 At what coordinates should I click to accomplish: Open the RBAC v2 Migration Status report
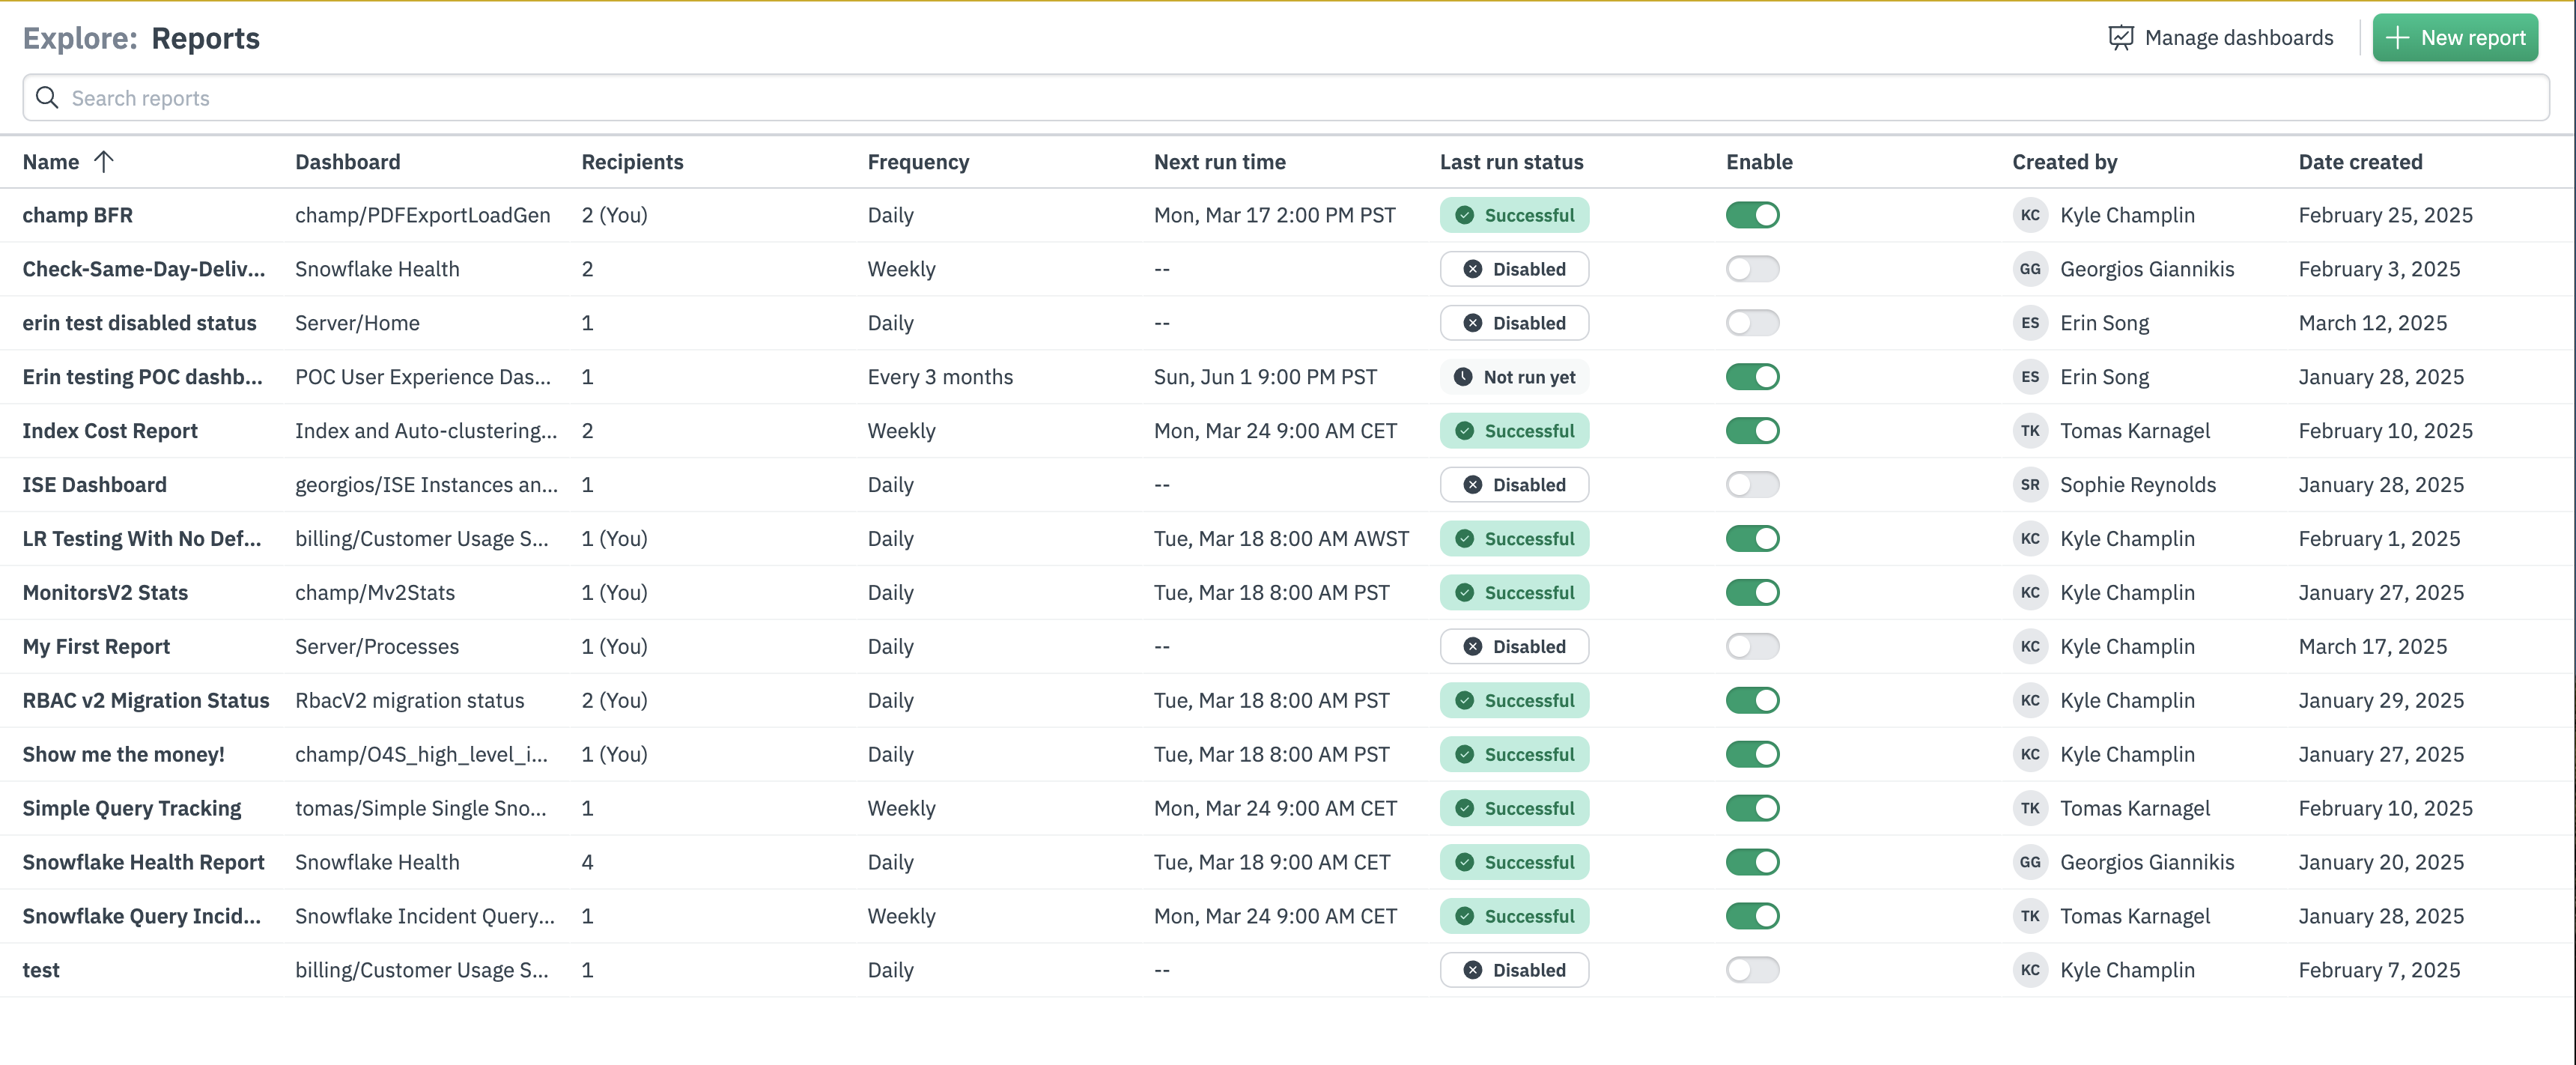146,701
